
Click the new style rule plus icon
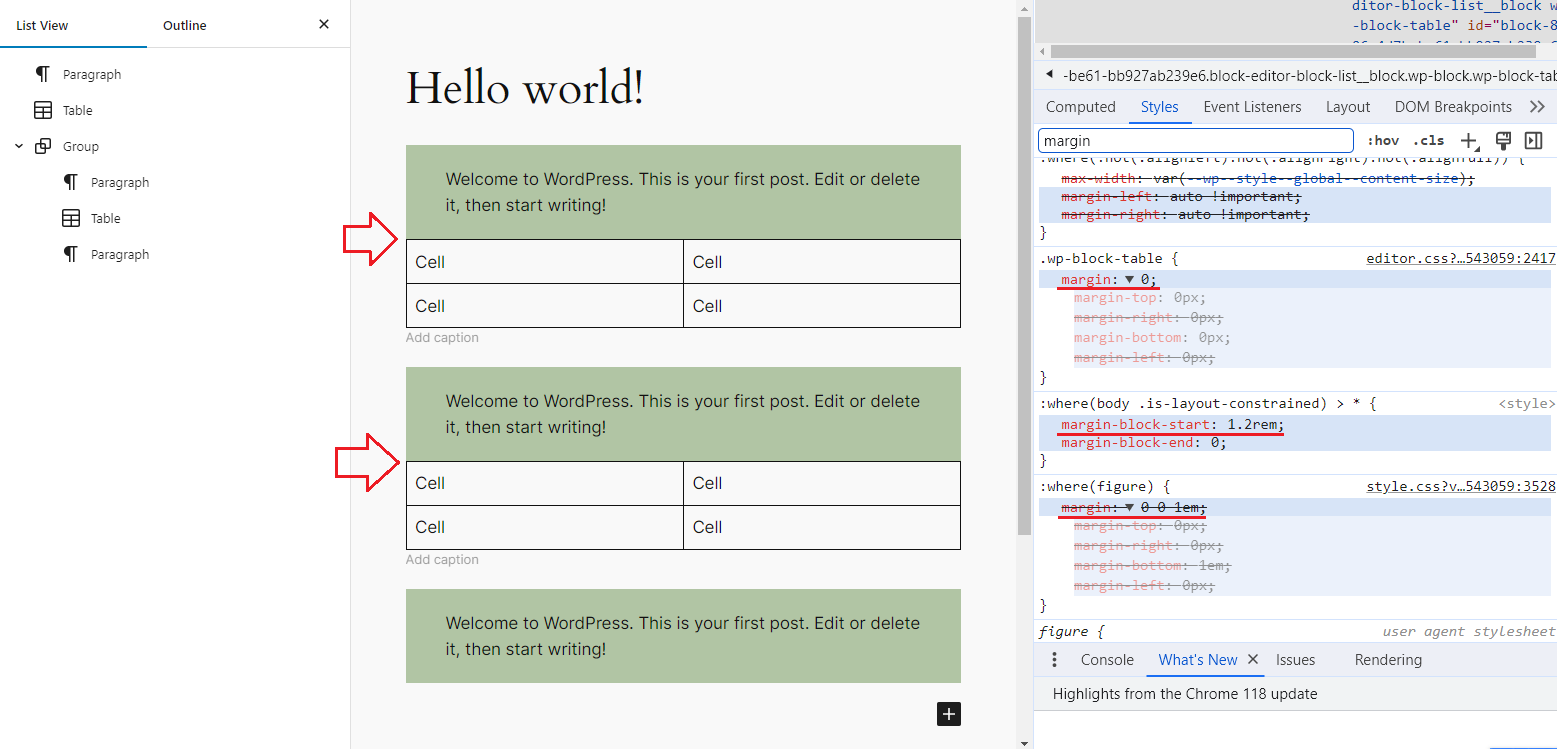(1468, 140)
